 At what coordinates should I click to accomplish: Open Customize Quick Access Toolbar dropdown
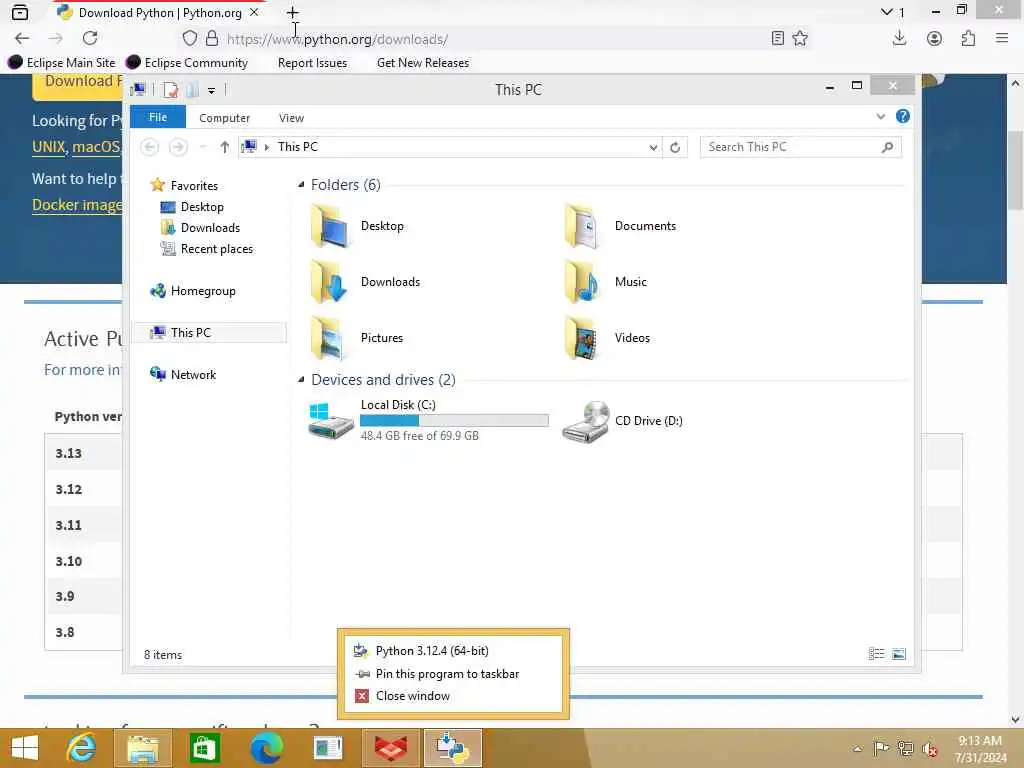pyautogui.click(x=212, y=90)
